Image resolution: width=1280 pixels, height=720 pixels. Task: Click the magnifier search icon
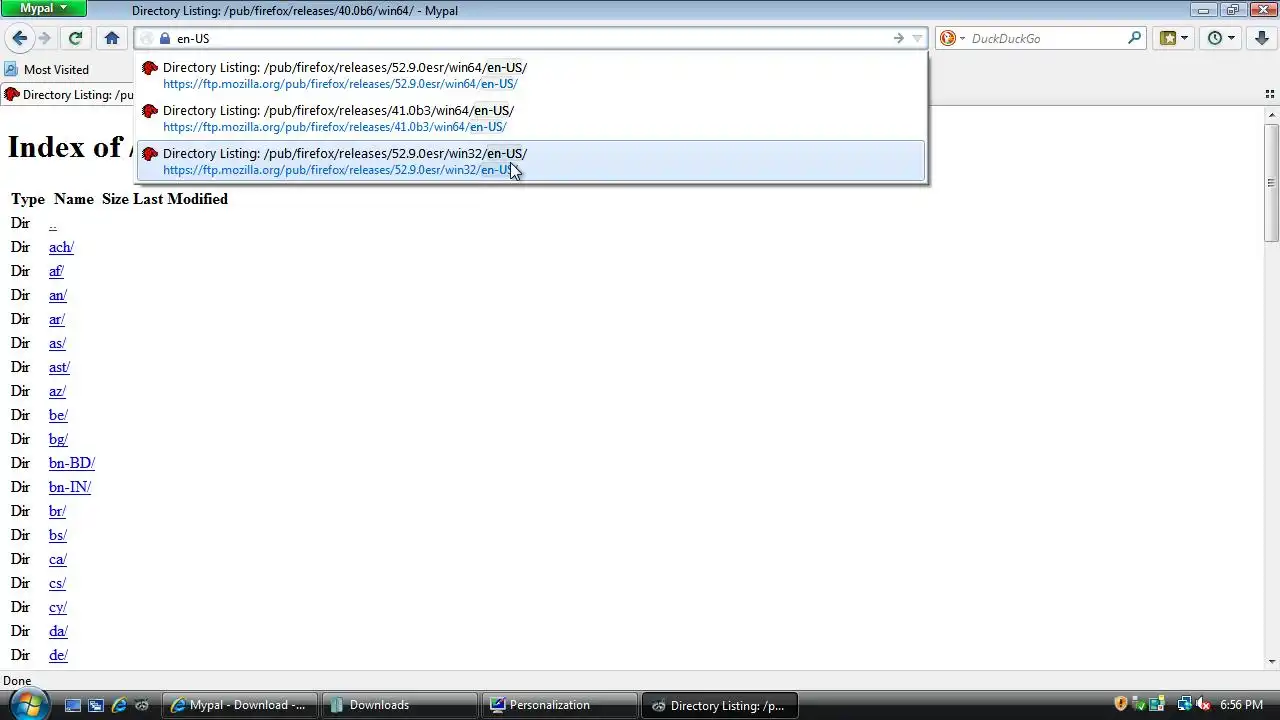pyautogui.click(x=1134, y=38)
